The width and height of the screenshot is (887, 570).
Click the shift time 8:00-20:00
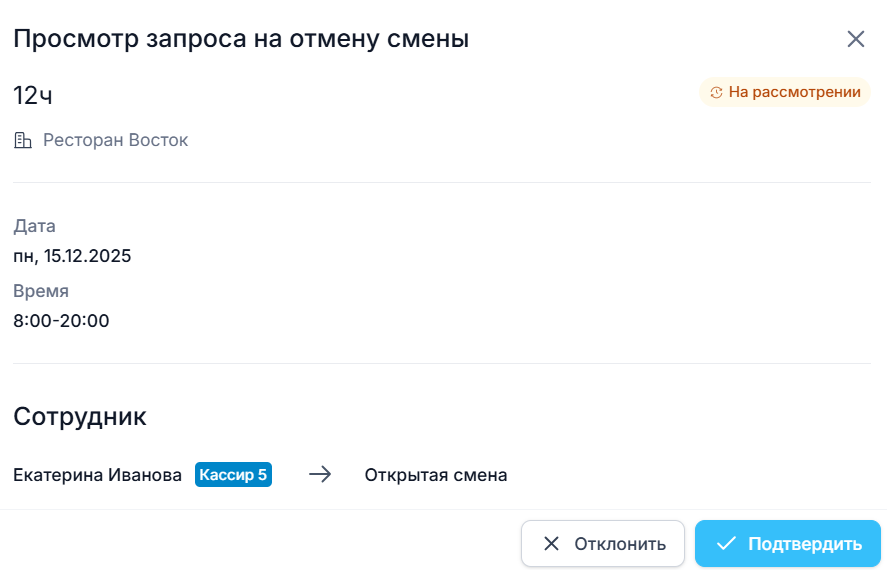tap(61, 321)
